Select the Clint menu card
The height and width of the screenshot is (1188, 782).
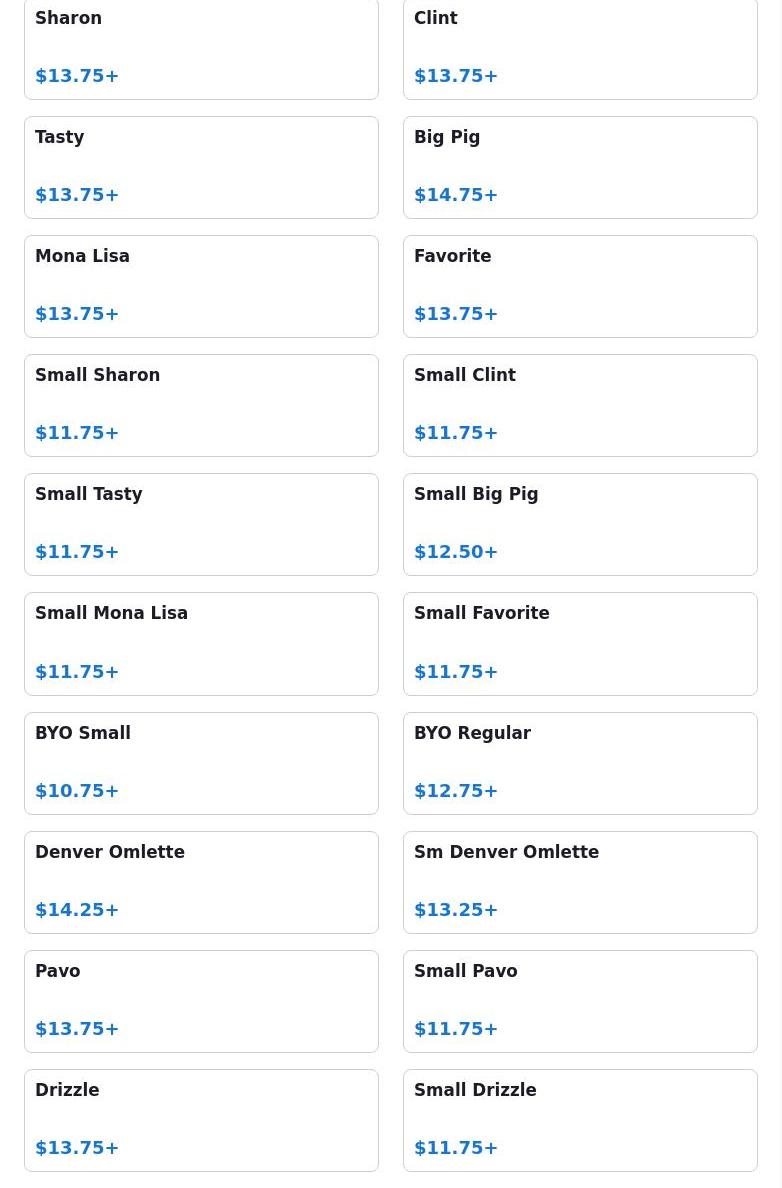pyautogui.click(x=580, y=48)
